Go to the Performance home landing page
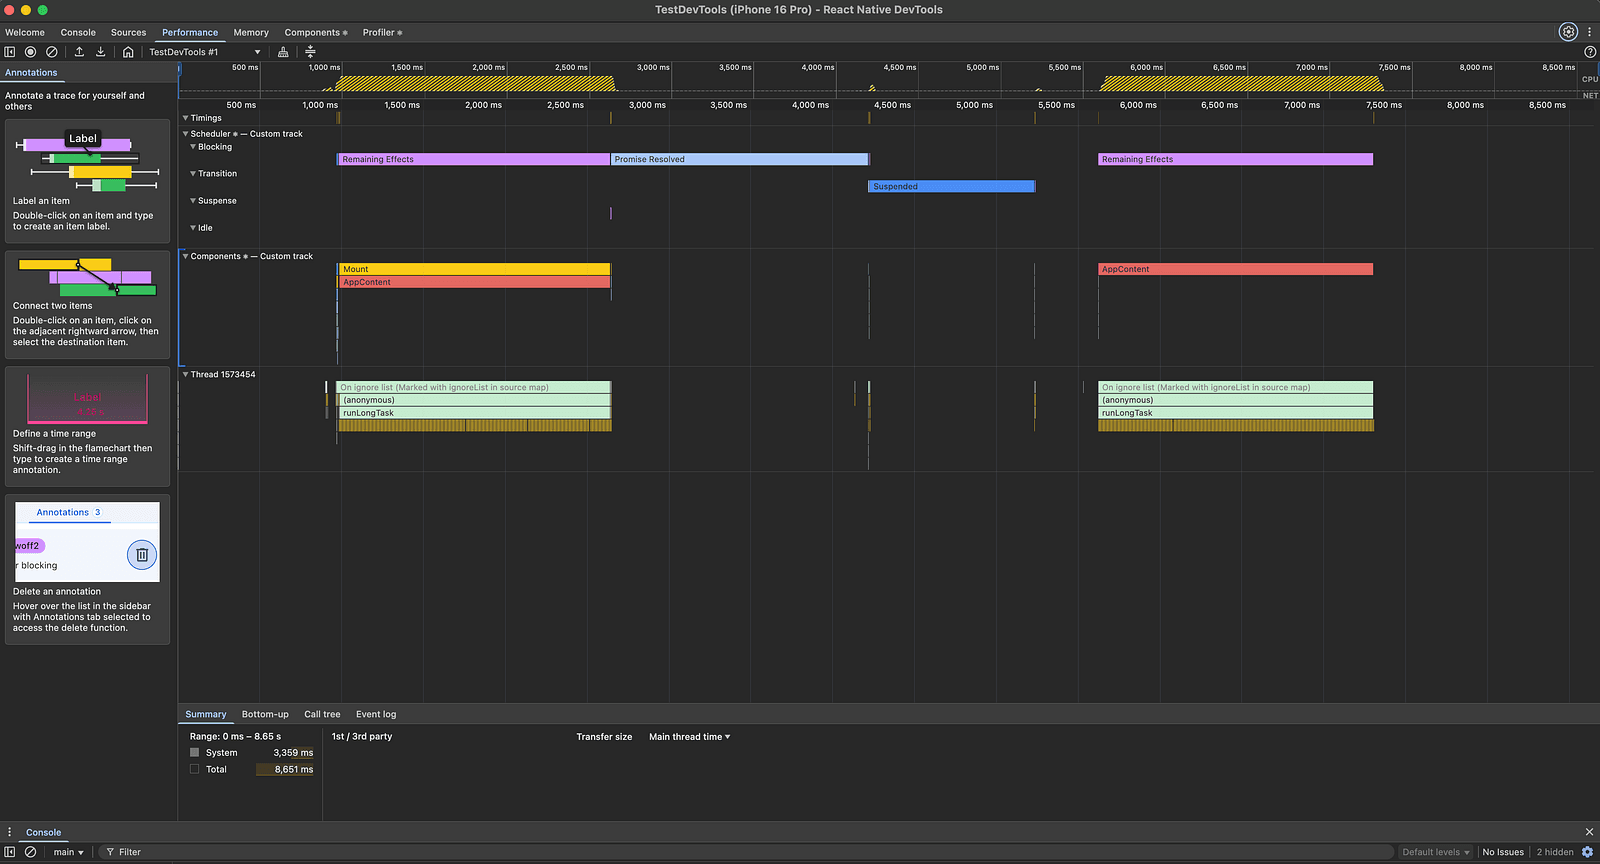 tap(128, 52)
